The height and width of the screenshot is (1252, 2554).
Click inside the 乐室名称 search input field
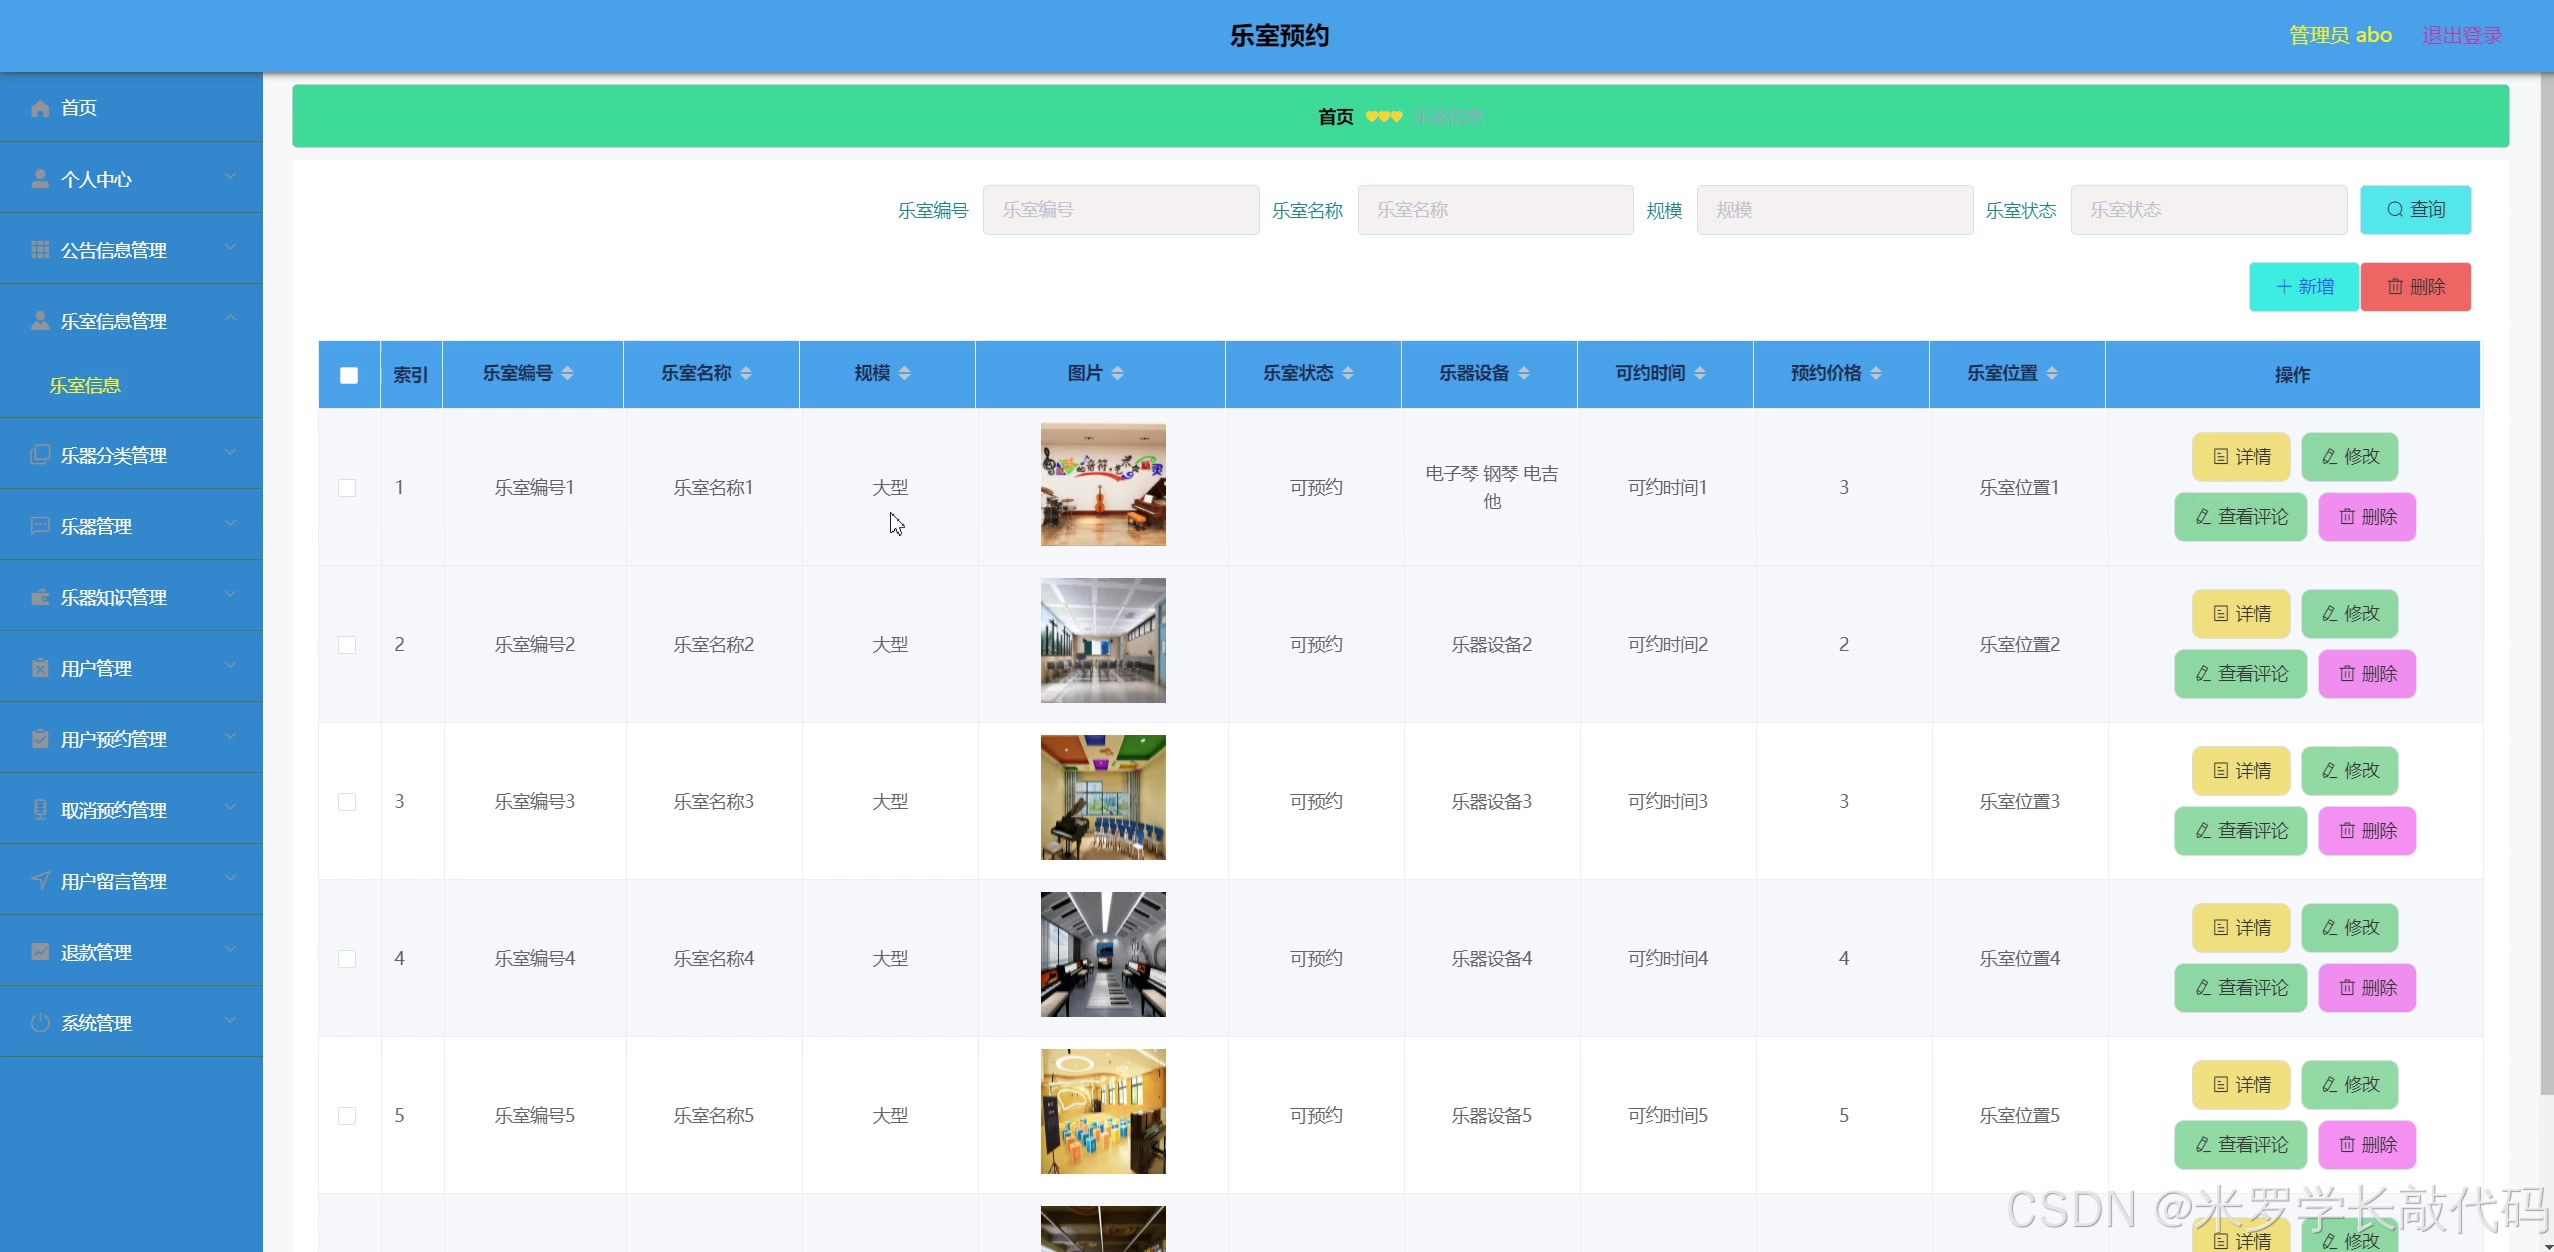(1494, 209)
